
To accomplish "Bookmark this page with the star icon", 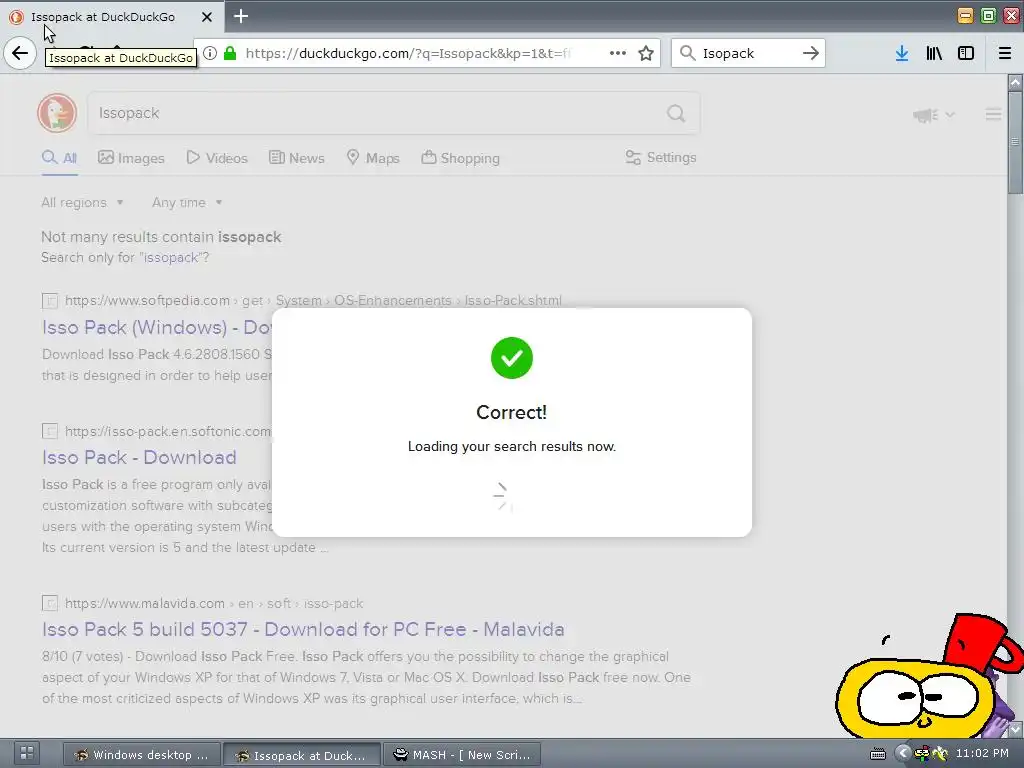I will [x=646, y=53].
